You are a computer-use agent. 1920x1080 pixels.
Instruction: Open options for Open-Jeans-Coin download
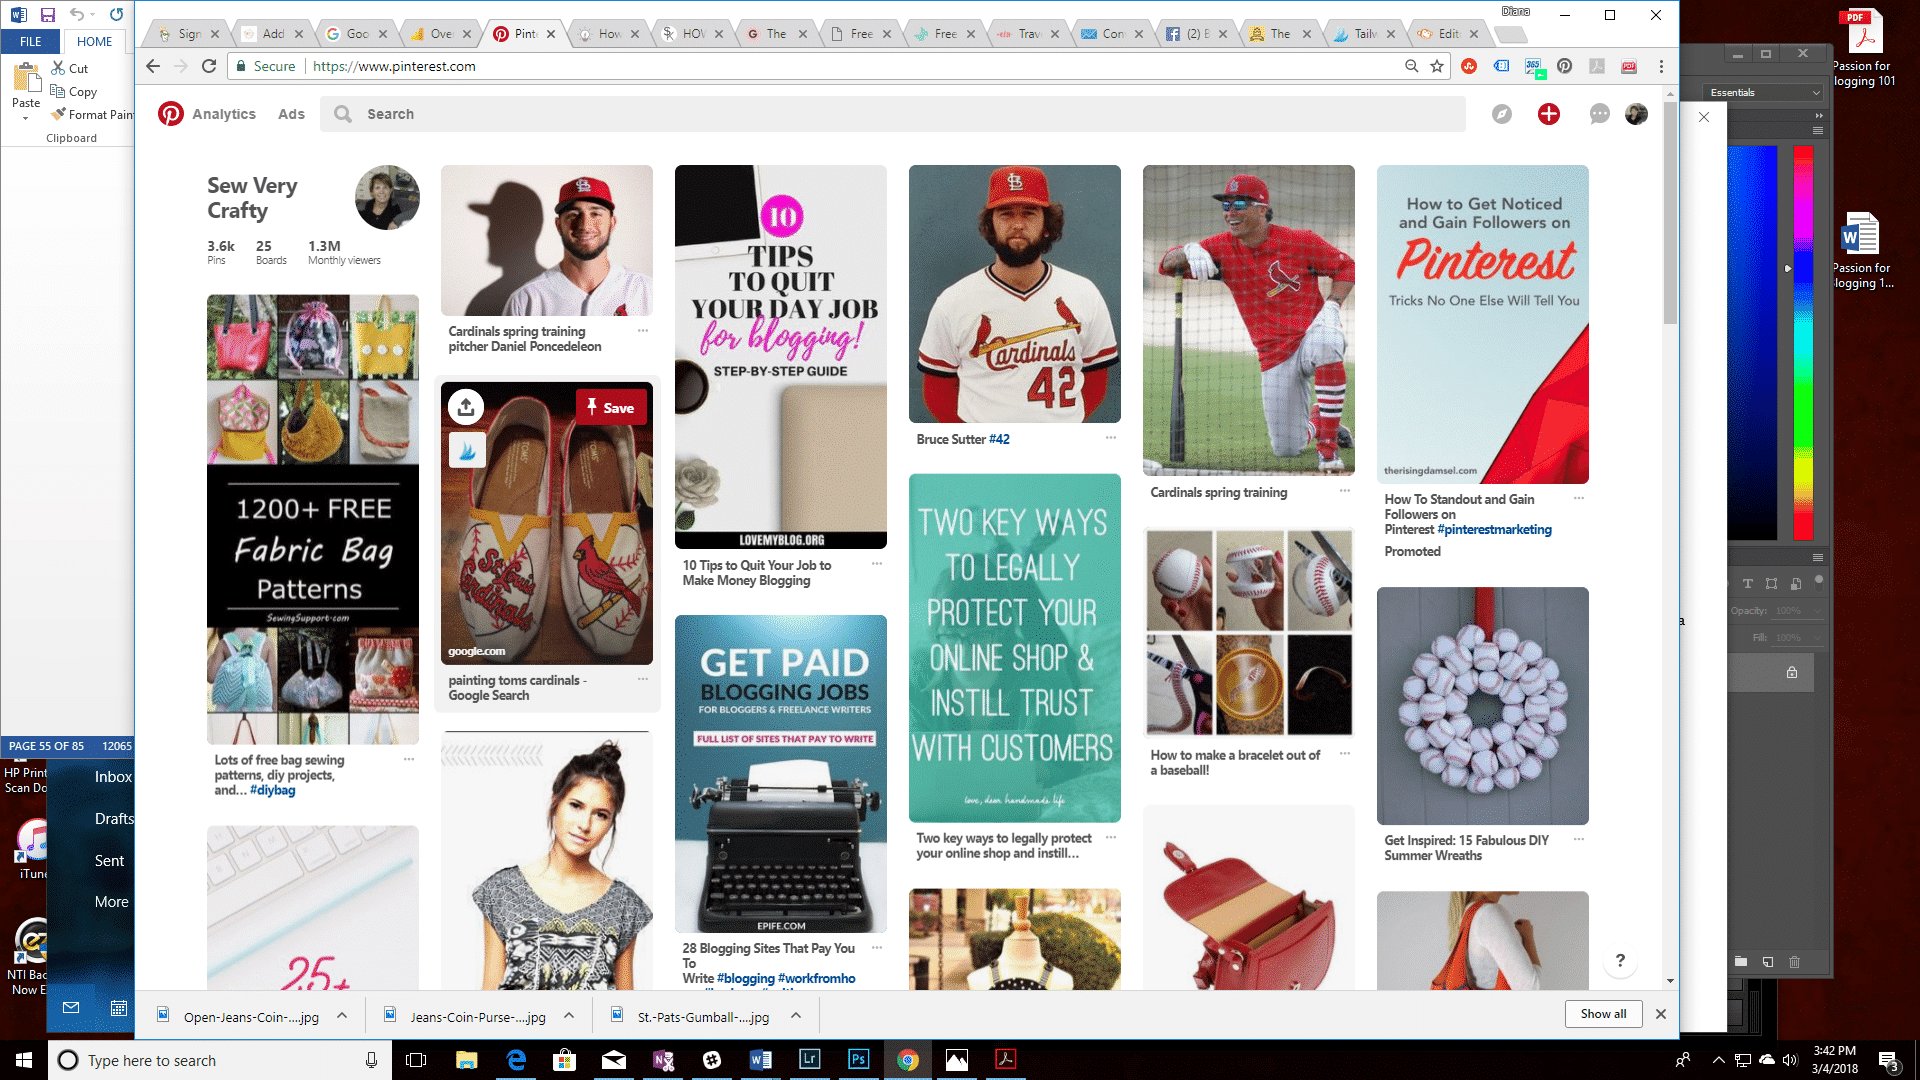click(x=342, y=1016)
